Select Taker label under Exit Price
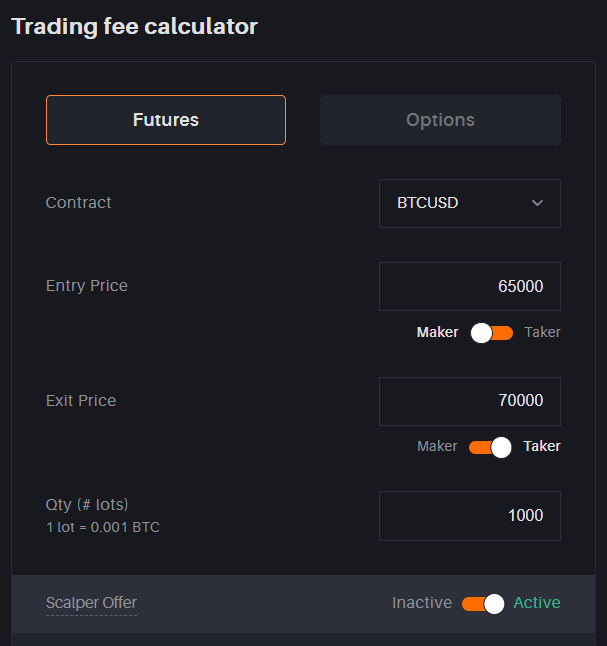 click(542, 446)
